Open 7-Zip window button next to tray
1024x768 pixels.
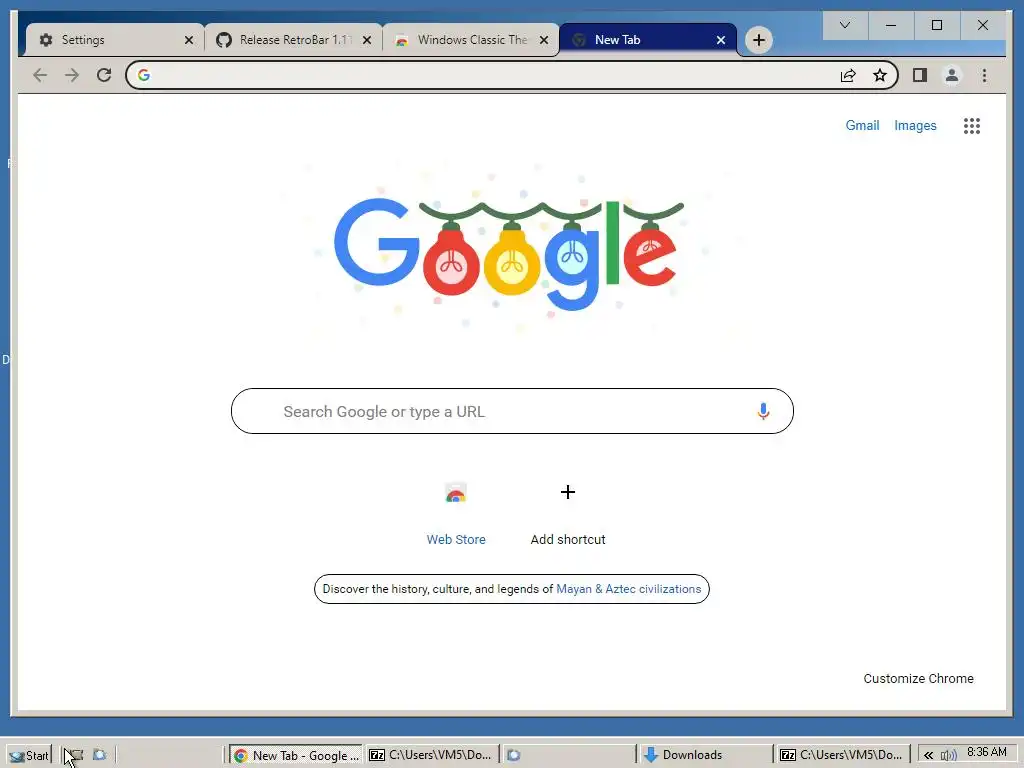click(842, 756)
